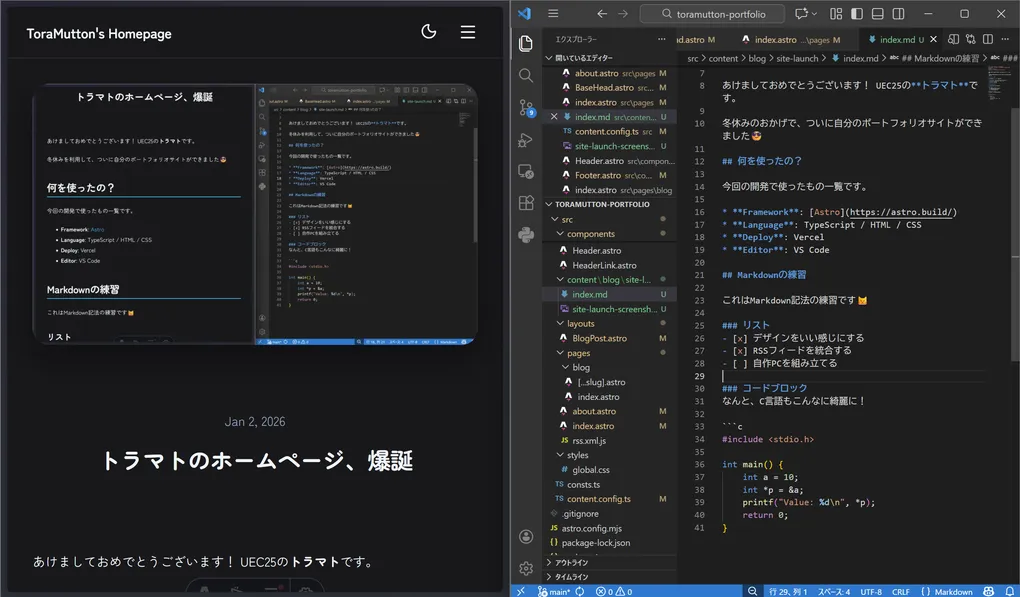The height and width of the screenshot is (597, 1020).
Task: Collapse the pages folder in explorer
Action: 578,353
